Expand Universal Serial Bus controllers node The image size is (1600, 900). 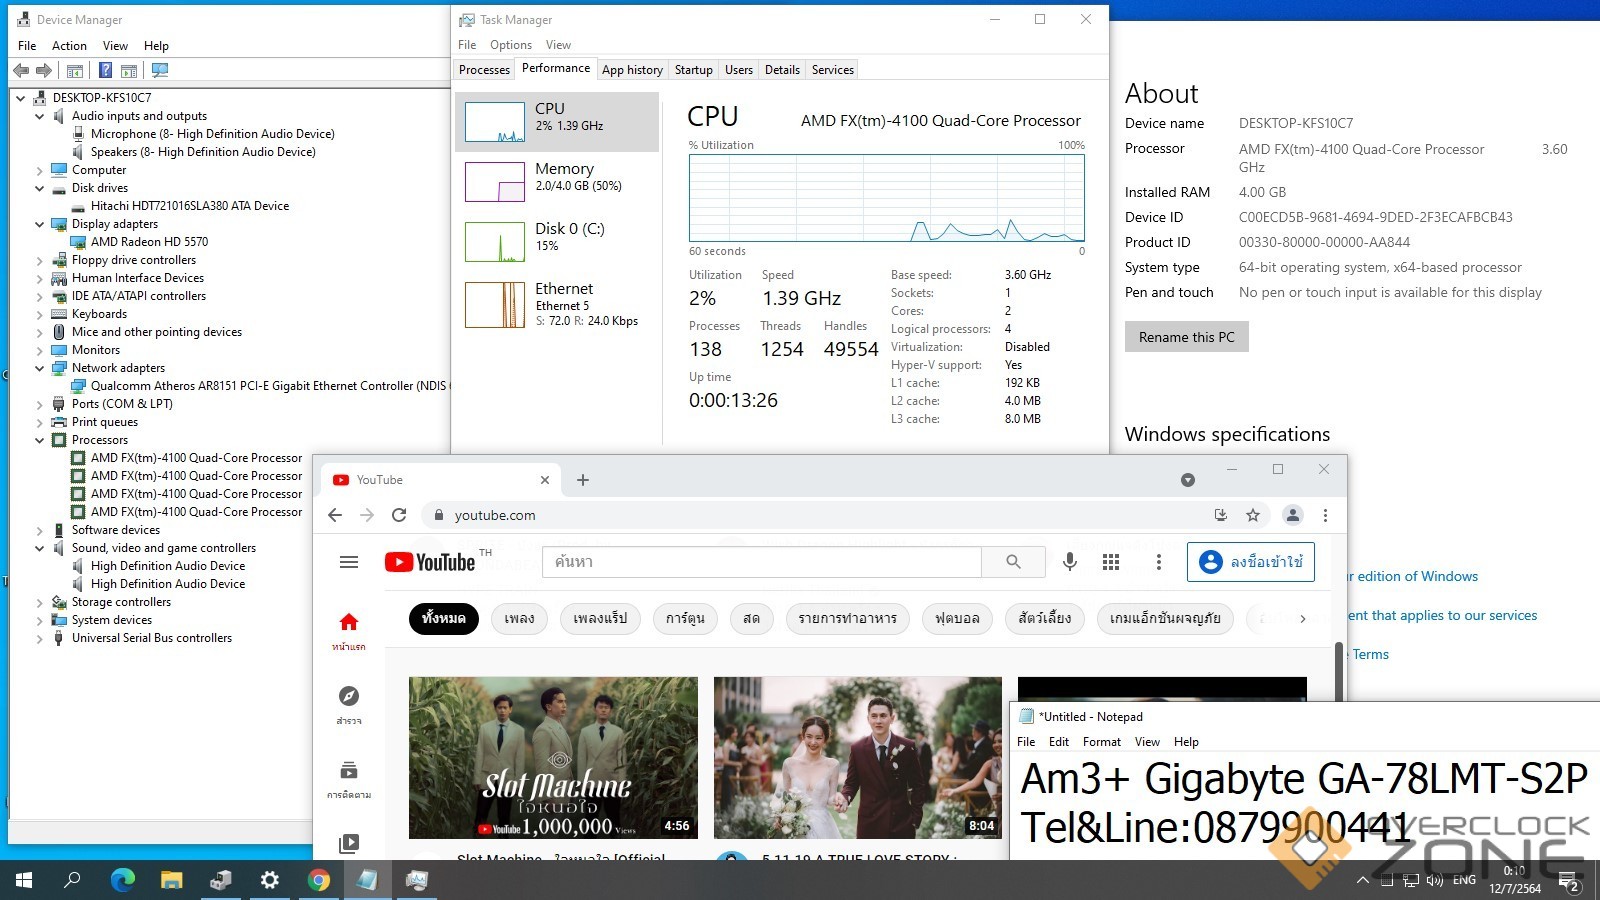[40, 638]
